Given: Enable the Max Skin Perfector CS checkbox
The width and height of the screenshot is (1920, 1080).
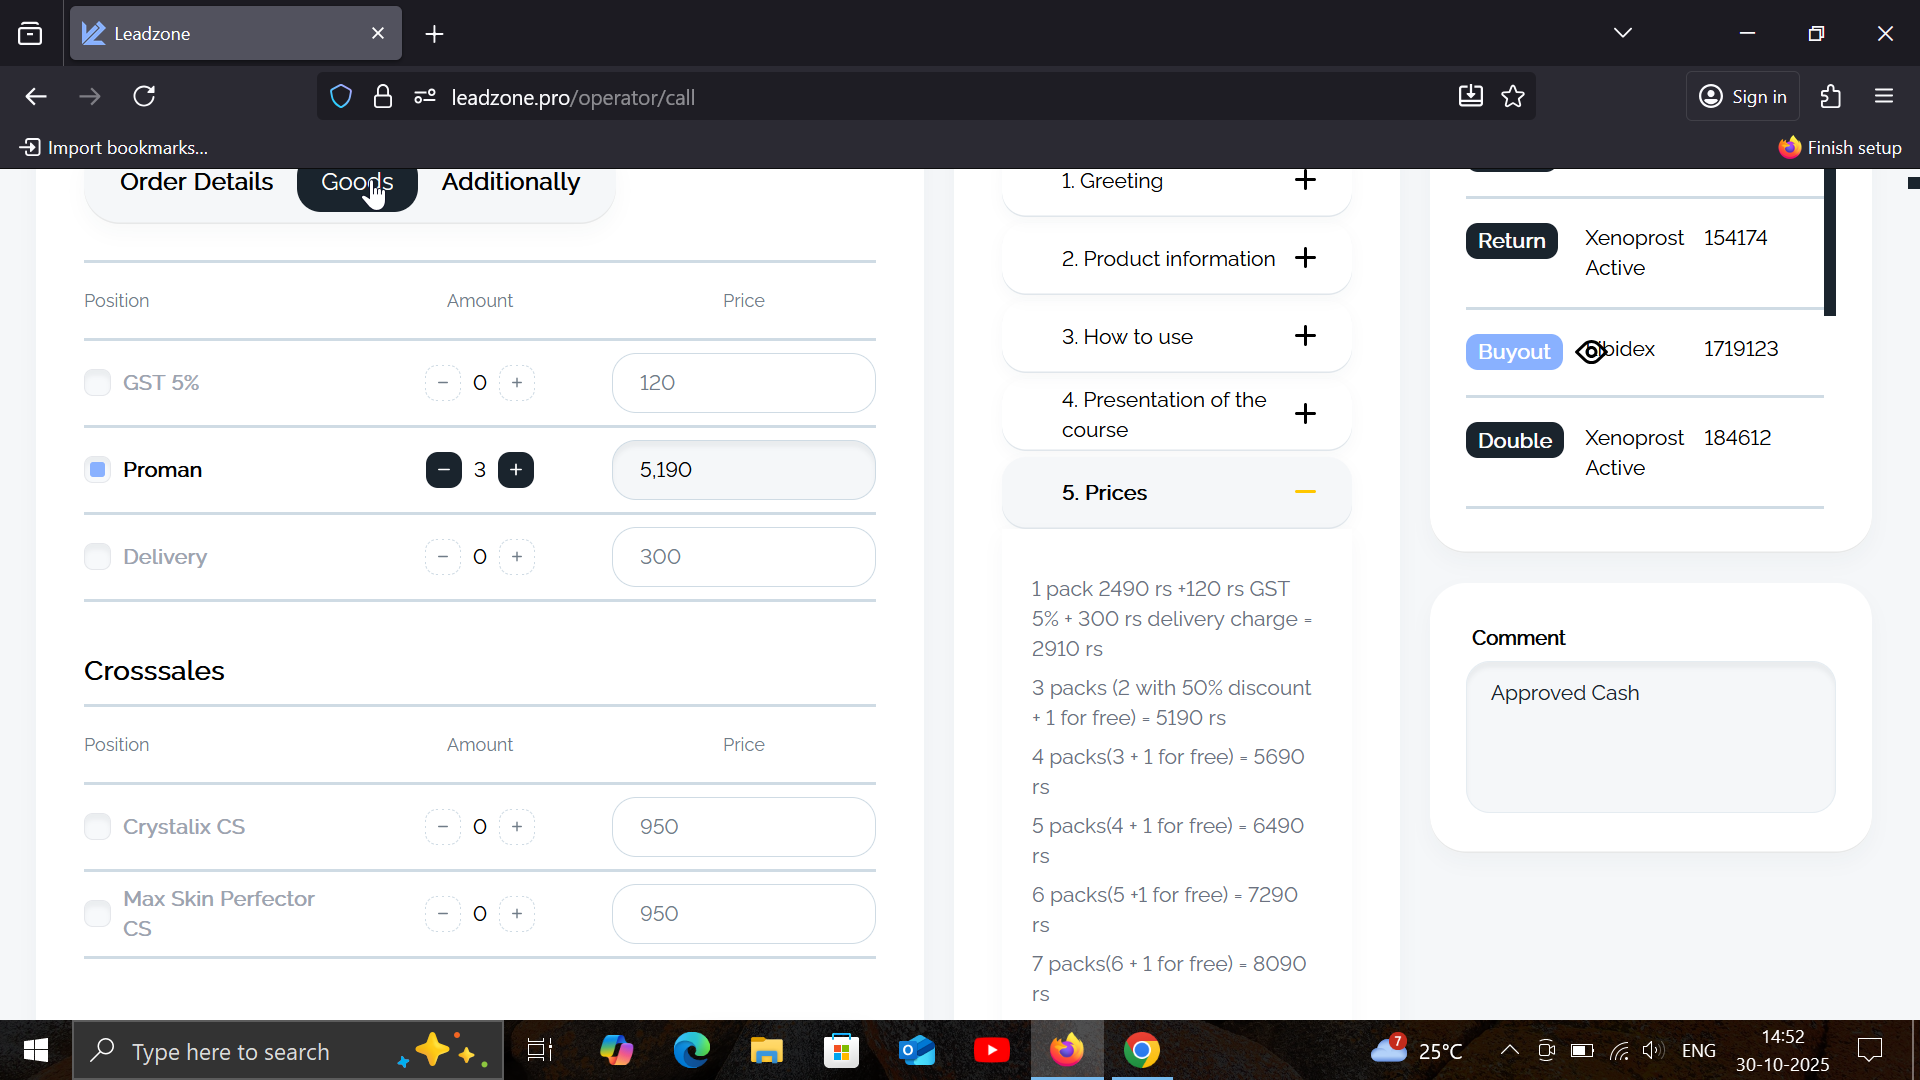Looking at the screenshot, I should (x=97, y=914).
